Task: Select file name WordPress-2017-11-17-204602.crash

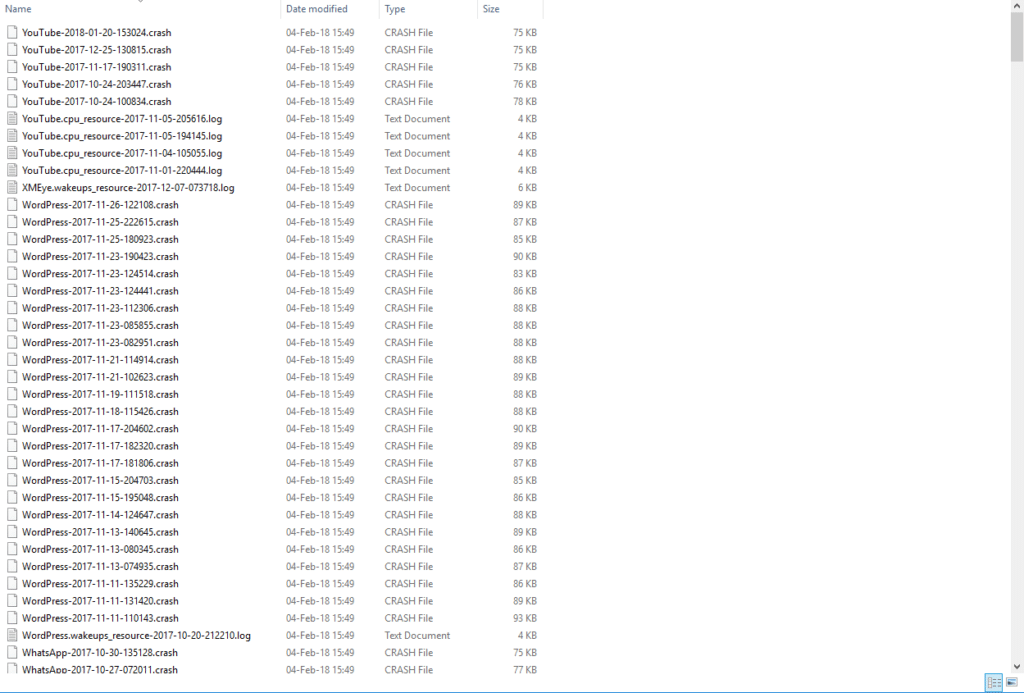Action: coord(100,428)
